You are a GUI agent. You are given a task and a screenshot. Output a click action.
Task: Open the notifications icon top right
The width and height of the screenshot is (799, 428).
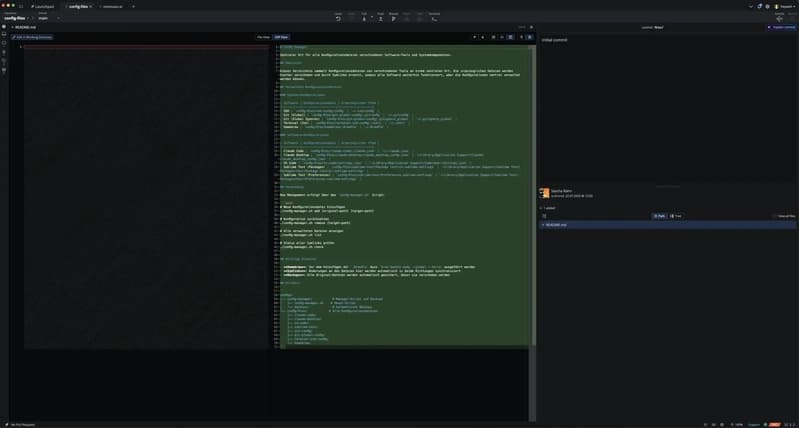click(760, 7)
